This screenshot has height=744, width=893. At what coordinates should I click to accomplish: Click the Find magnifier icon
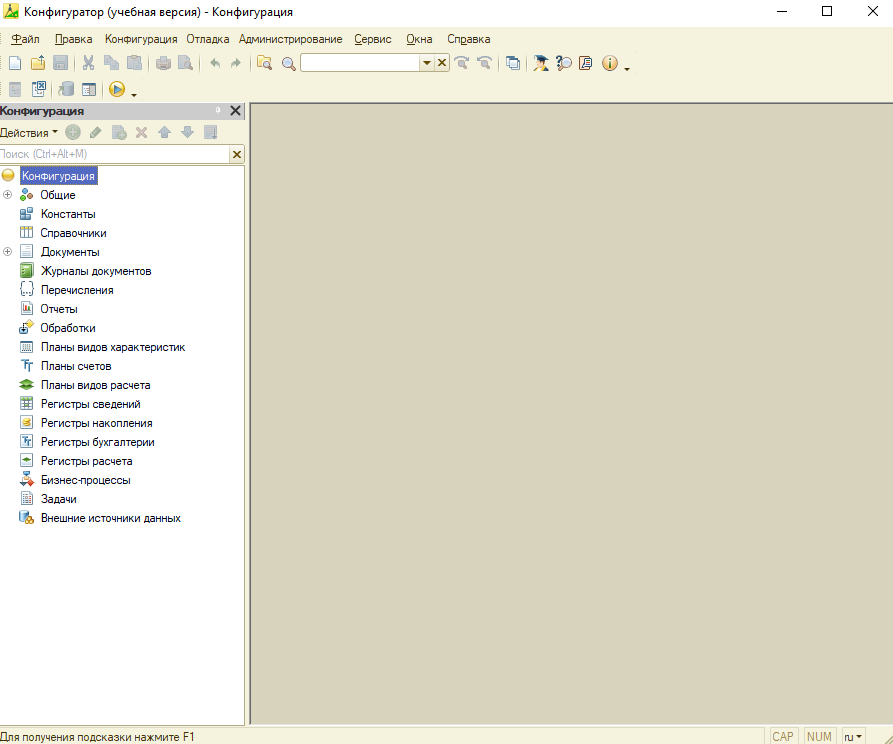click(289, 63)
